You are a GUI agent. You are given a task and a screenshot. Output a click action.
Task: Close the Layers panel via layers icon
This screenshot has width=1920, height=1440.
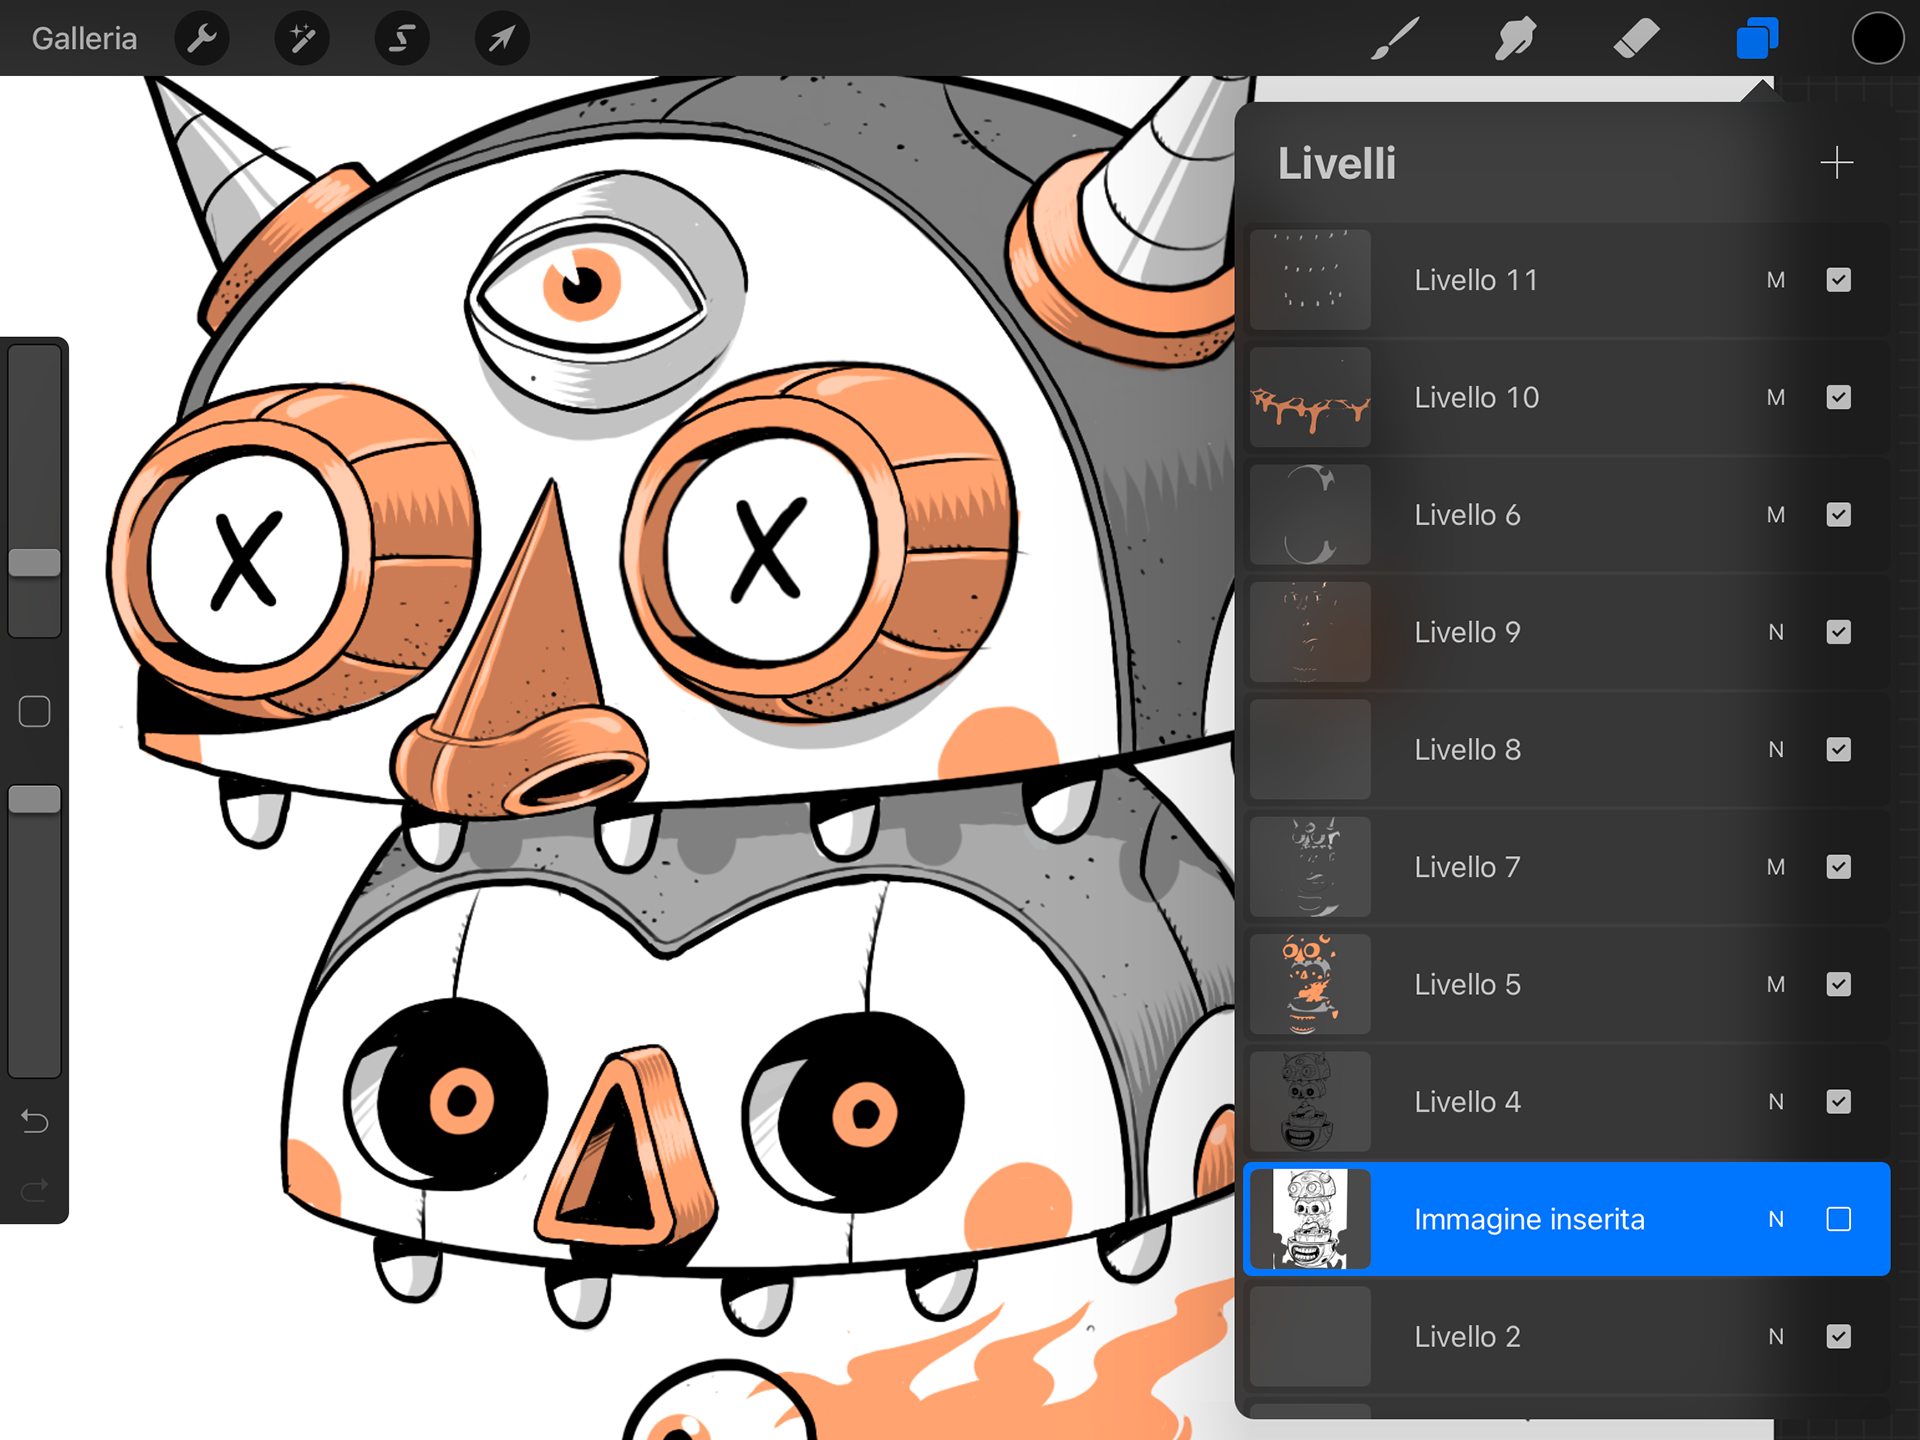point(1757,39)
